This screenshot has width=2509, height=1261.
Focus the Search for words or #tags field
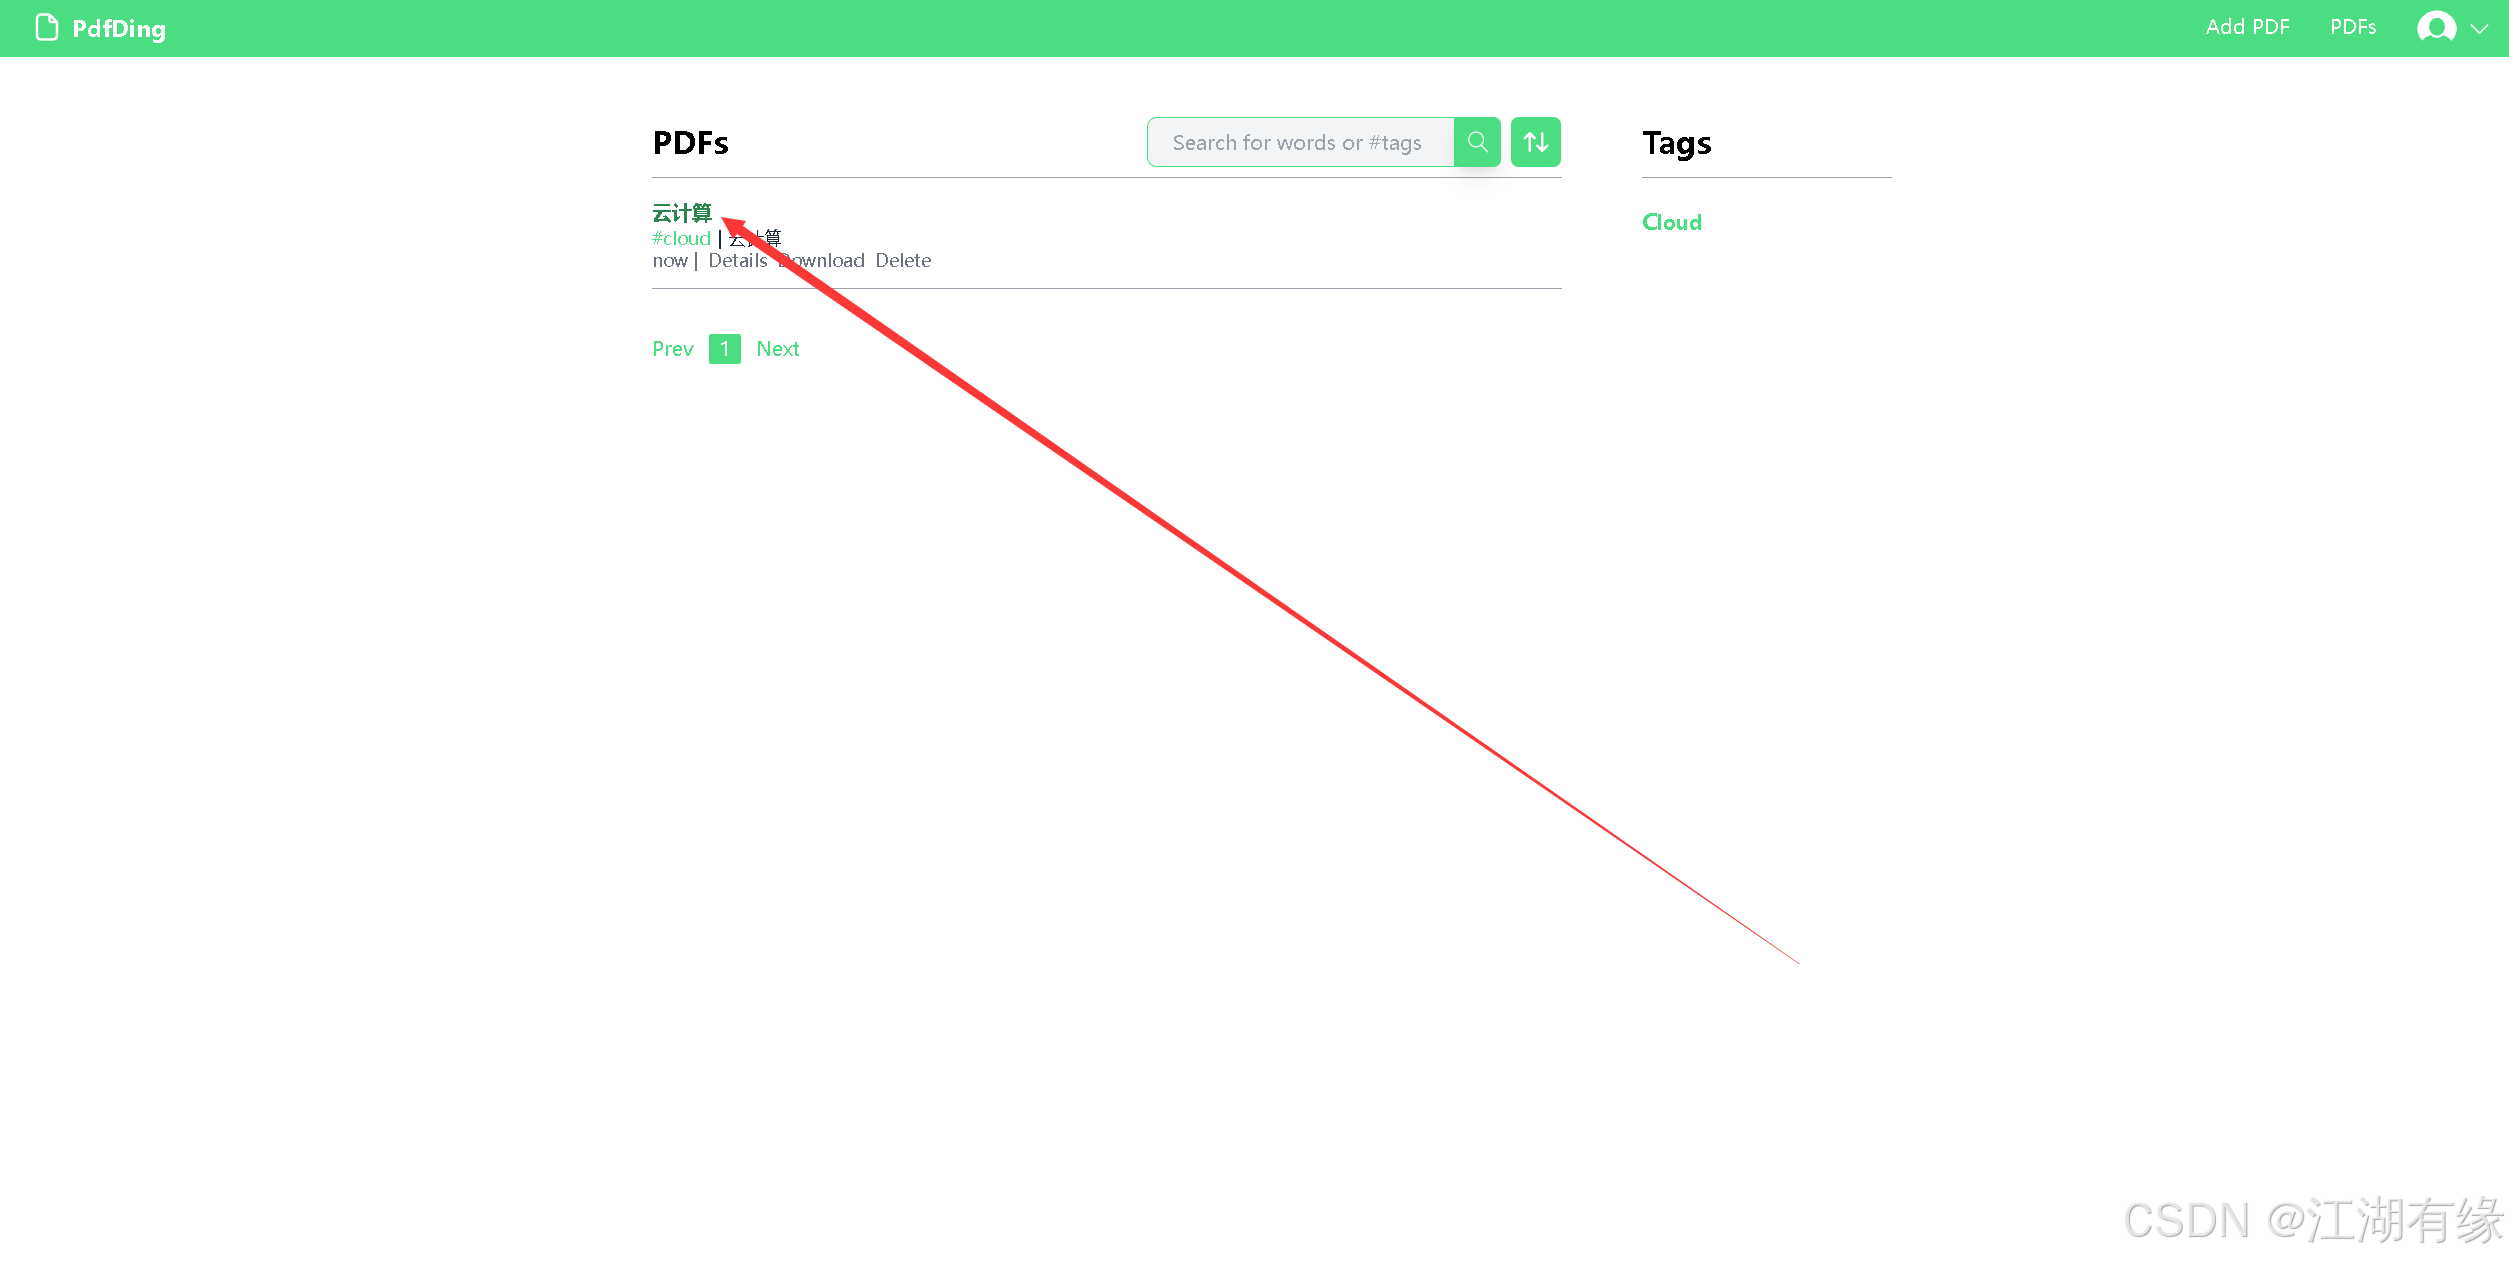pos(1300,142)
